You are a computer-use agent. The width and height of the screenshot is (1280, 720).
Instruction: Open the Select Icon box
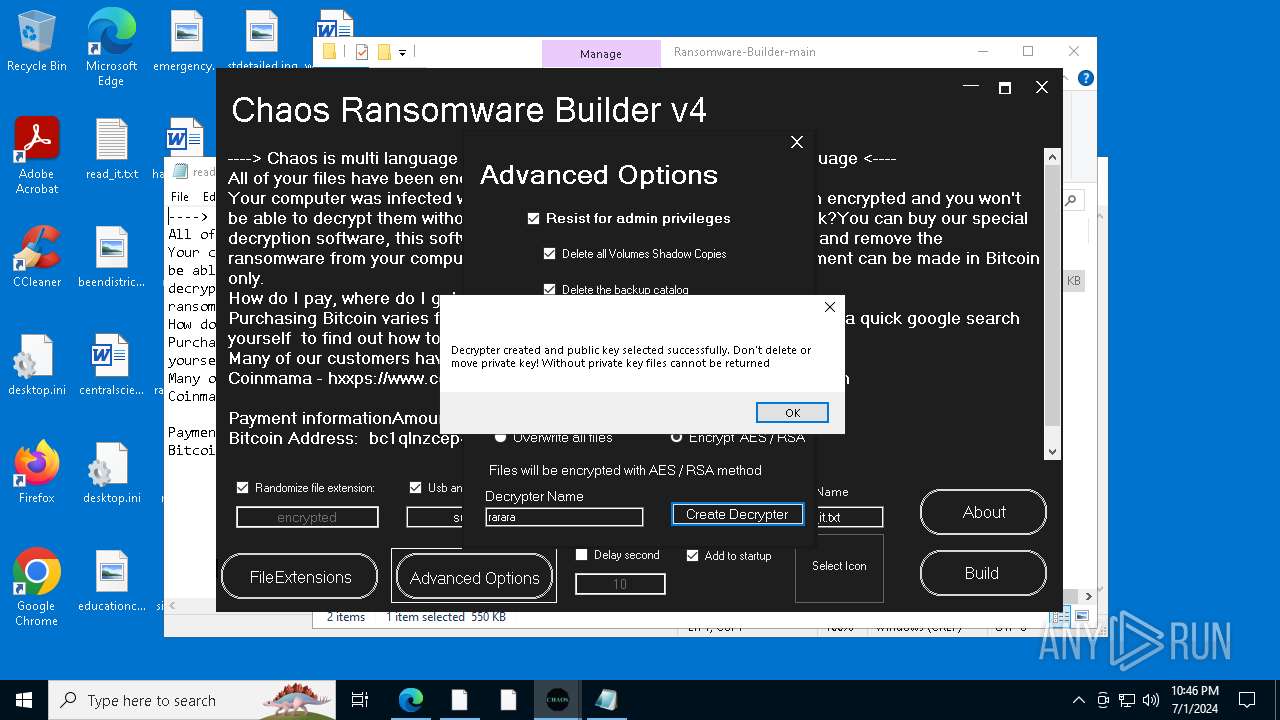839,566
